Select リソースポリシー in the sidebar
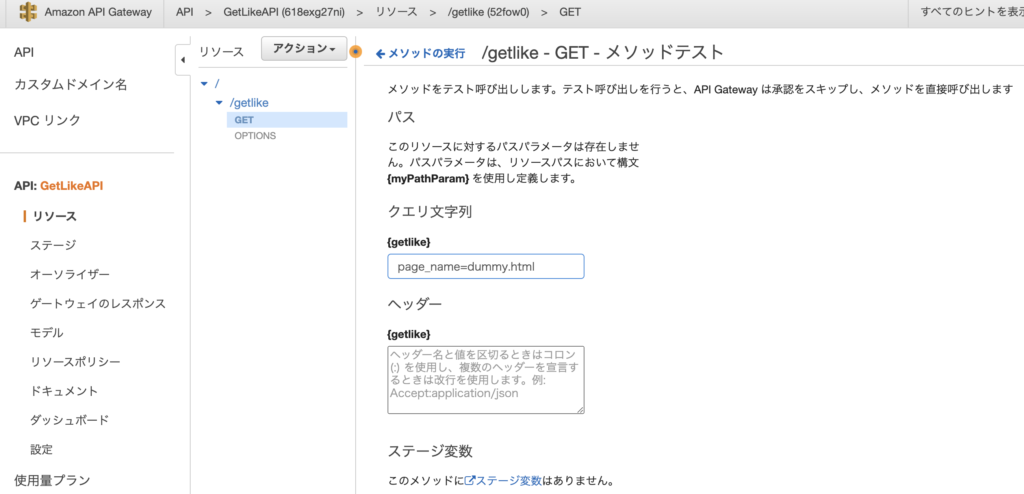Screen dimensions: 1024x494 pyautogui.click(x=76, y=362)
